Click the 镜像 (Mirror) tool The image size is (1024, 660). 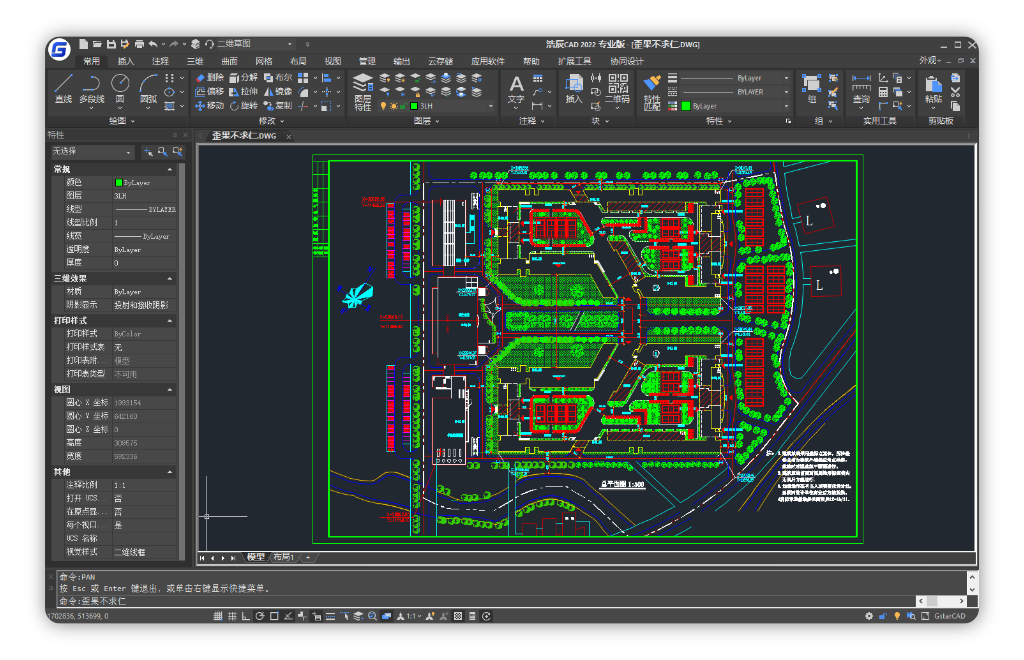click(278, 91)
